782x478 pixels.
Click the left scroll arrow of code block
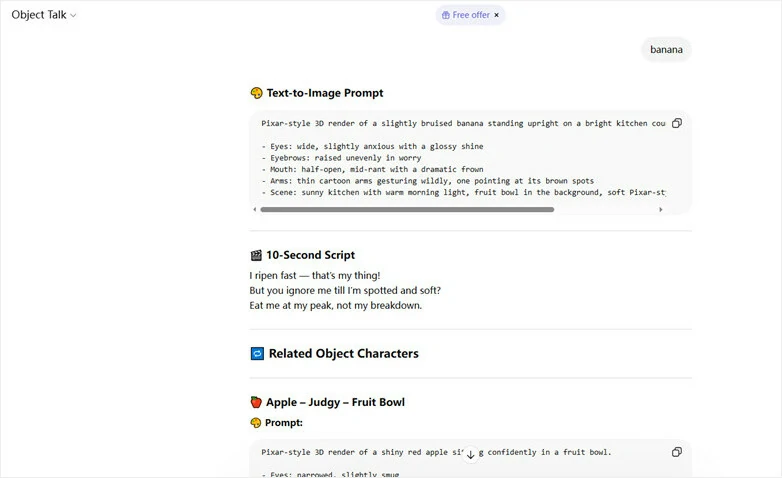255,210
